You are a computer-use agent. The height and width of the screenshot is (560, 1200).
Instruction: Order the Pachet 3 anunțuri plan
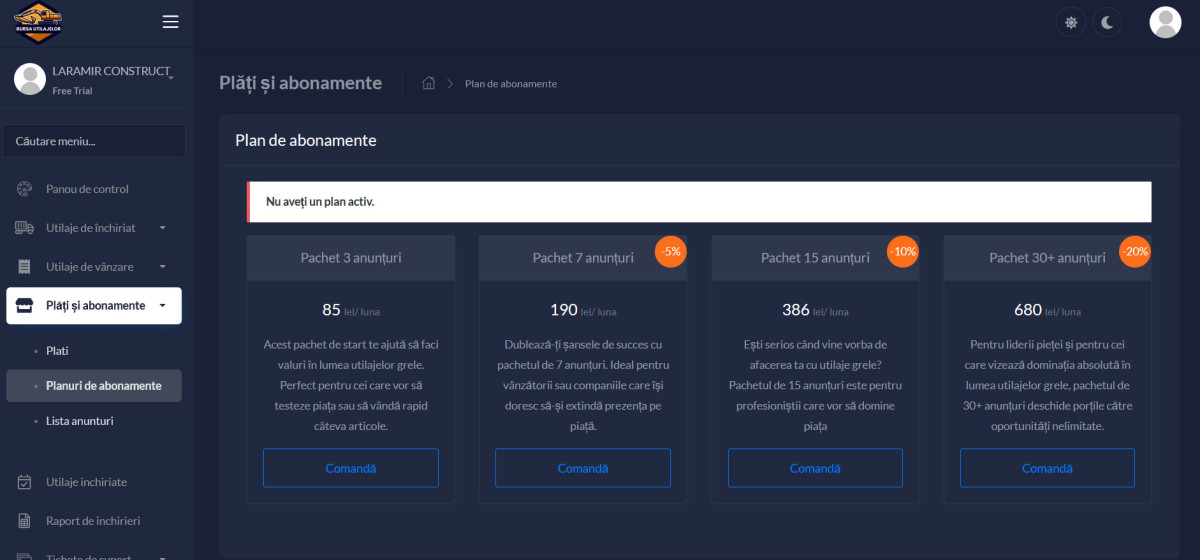pos(350,468)
